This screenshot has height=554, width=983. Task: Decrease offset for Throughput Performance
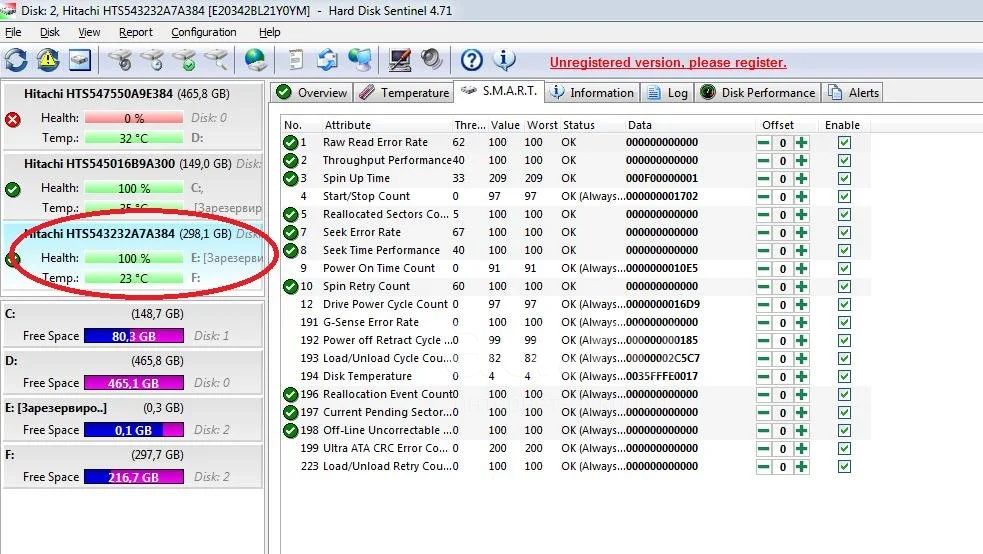pyautogui.click(x=764, y=160)
